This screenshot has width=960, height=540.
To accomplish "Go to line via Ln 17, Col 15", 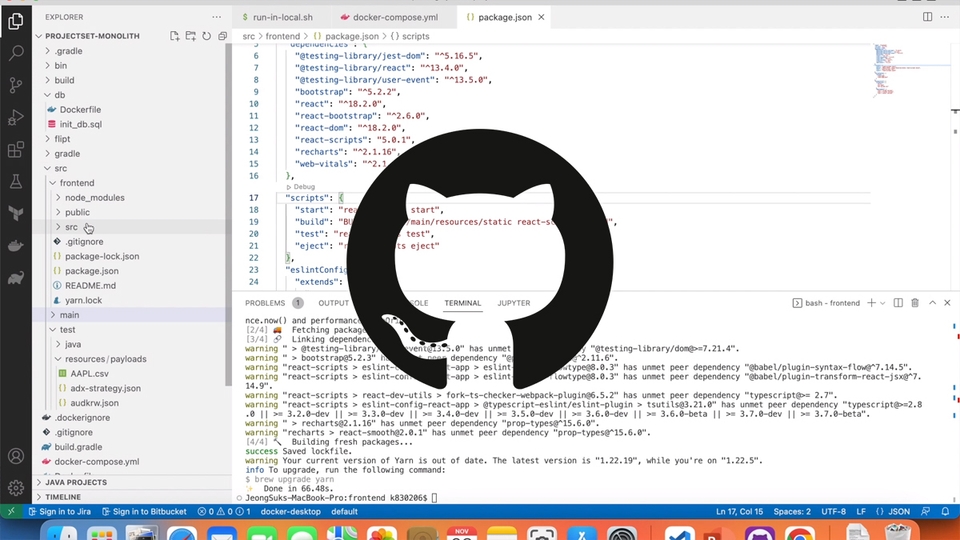I will coord(740,512).
